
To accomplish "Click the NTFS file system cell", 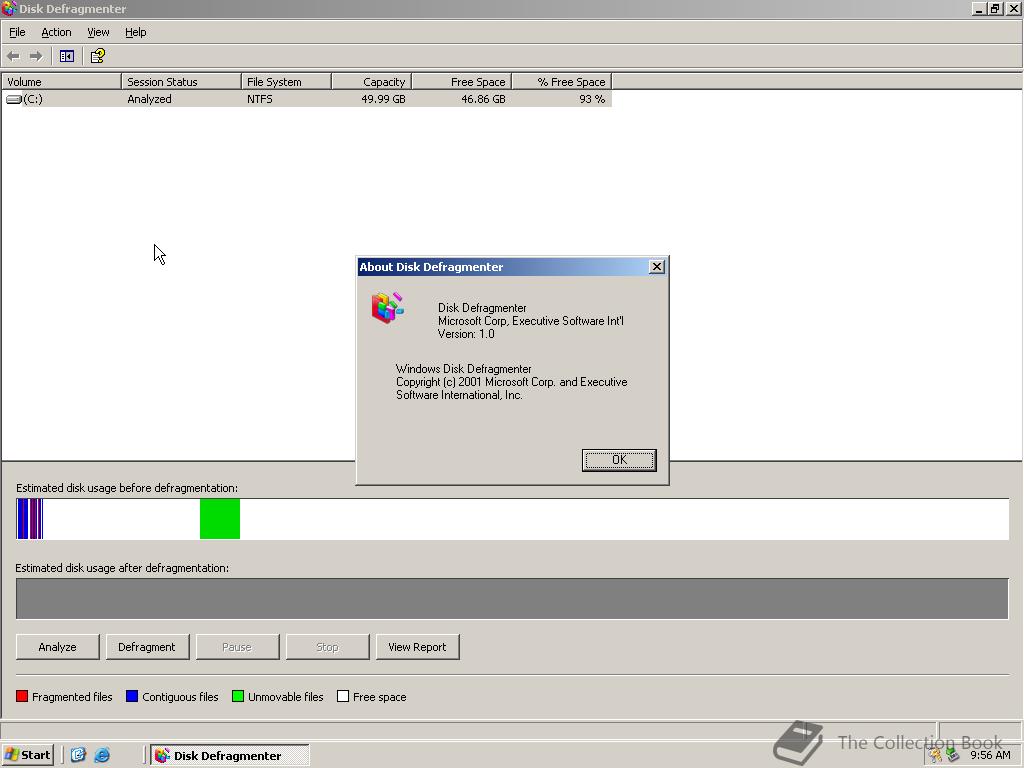I will (x=260, y=99).
